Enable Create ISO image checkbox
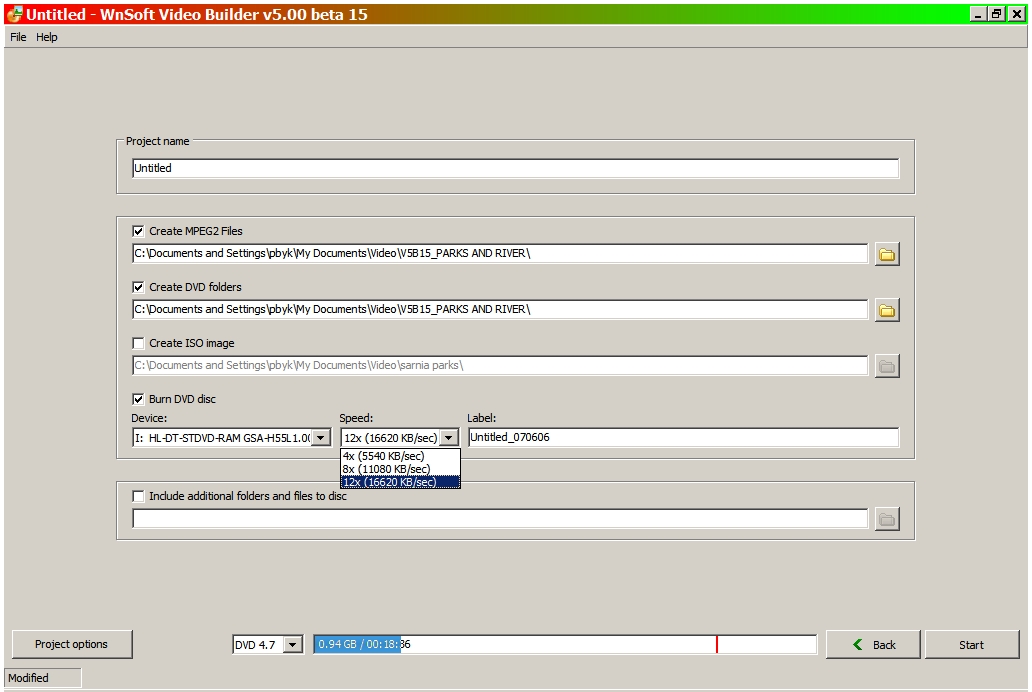The image size is (1032, 692). [x=138, y=343]
